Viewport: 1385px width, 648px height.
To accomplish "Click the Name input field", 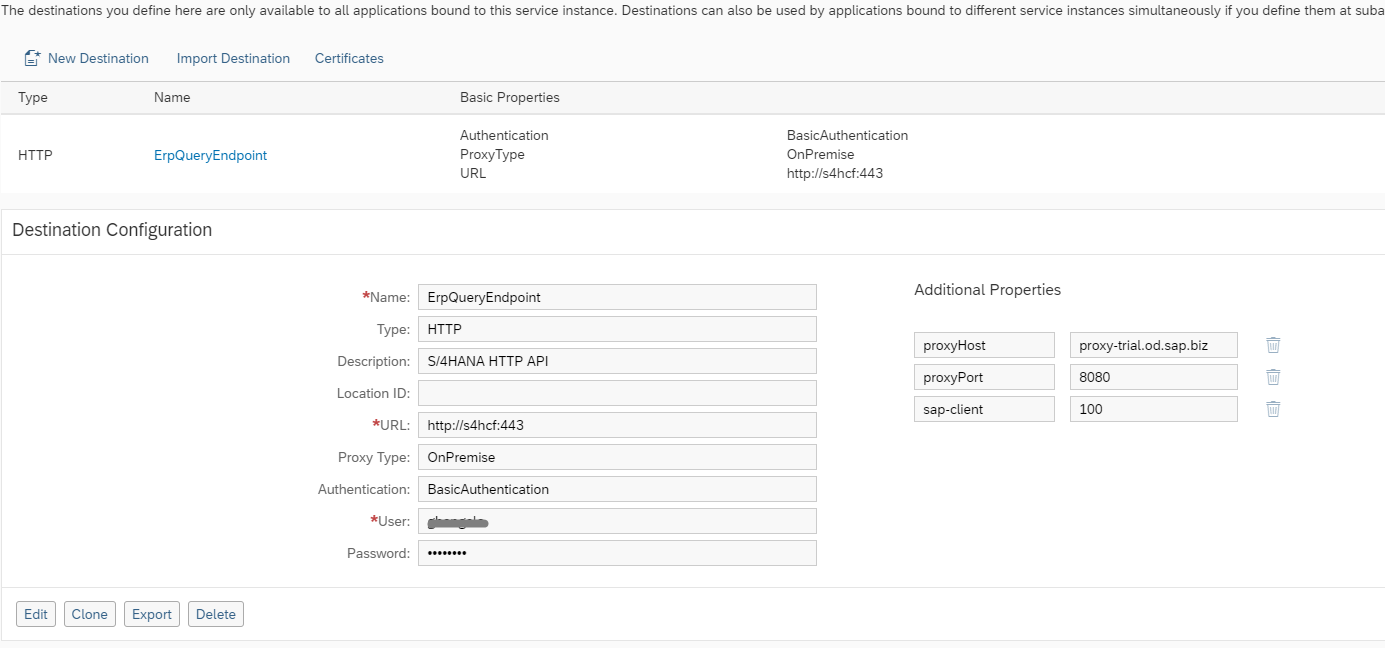I will tap(617, 297).
